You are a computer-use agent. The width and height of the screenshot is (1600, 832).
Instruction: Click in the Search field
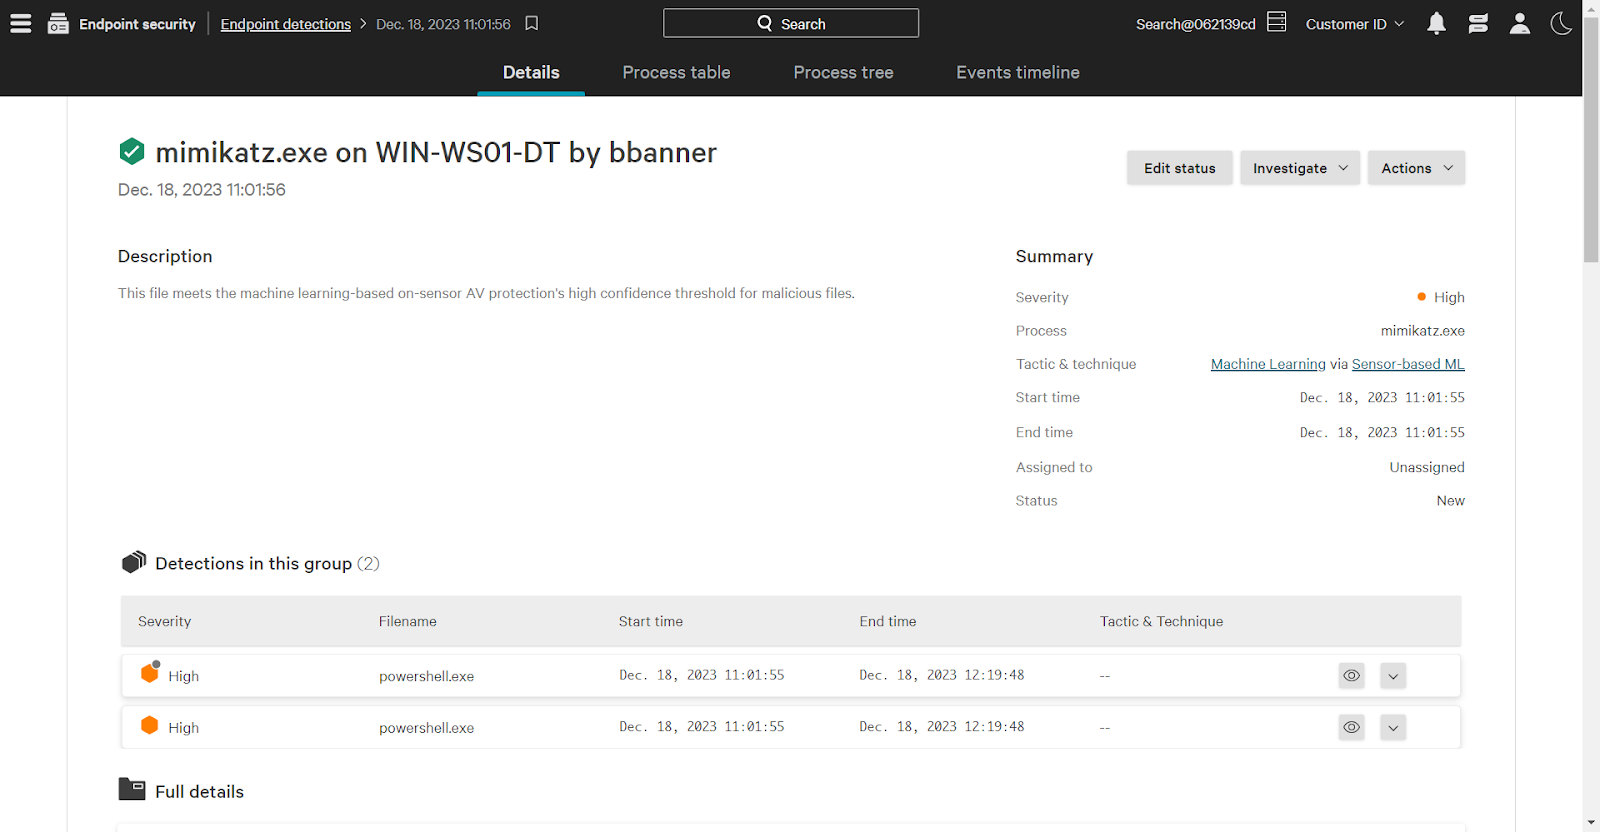(x=790, y=23)
